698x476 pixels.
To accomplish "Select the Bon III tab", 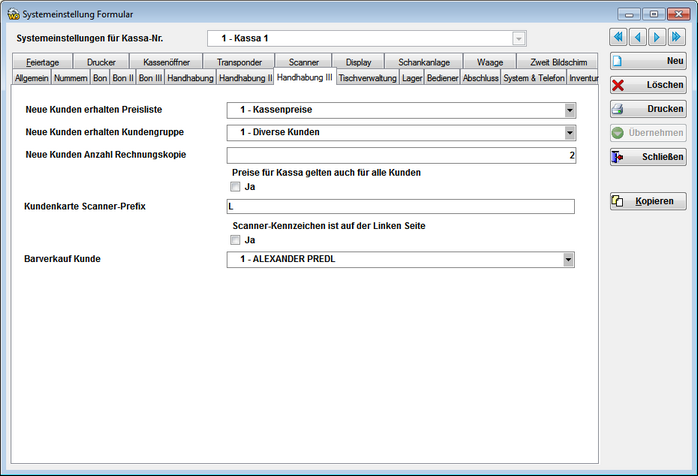I will [150, 78].
